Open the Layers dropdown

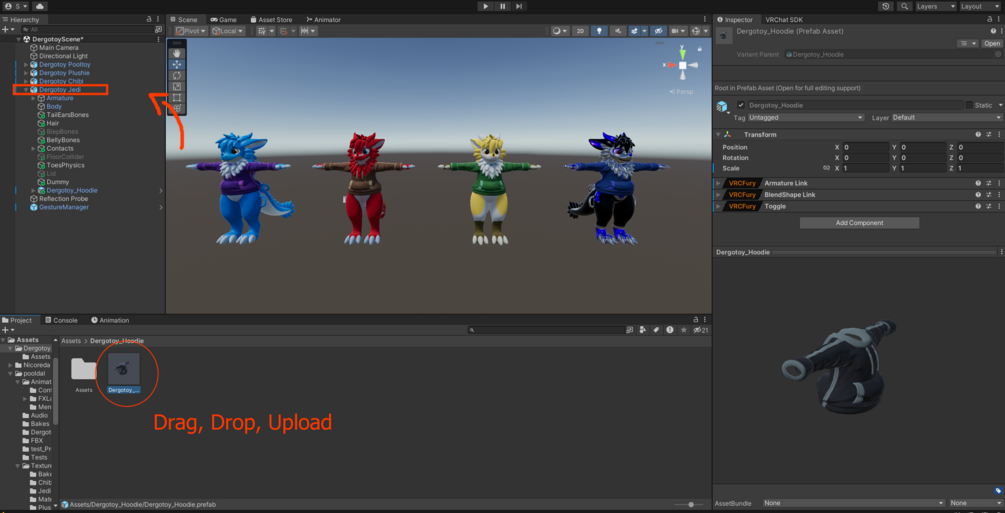[x=936, y=6]
